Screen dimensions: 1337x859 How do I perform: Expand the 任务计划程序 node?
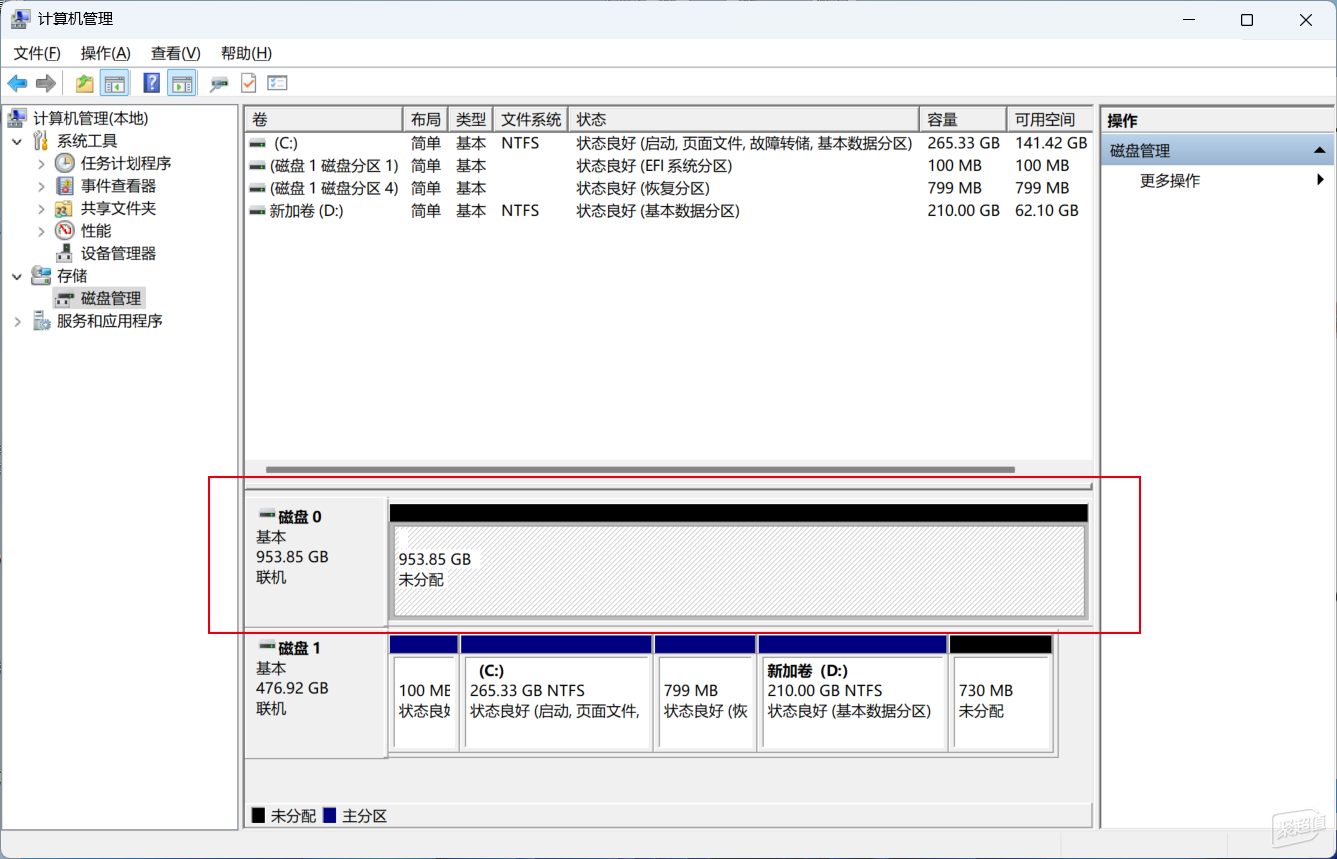41,163
